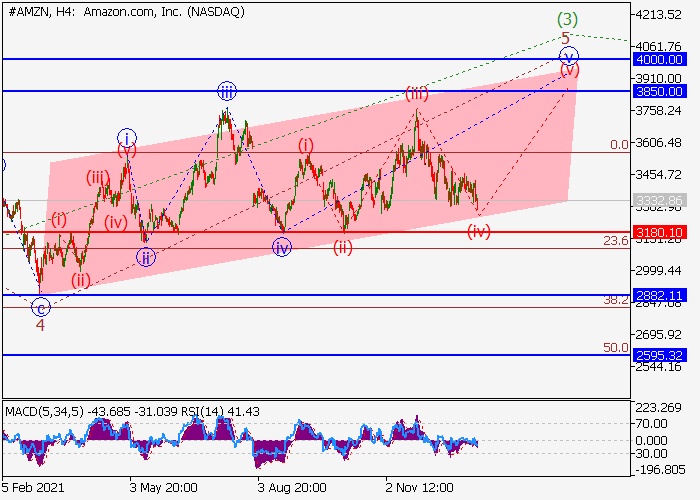Select the blue 3850.00 price level label
700x500 pixels.
[x=659, y=92]
